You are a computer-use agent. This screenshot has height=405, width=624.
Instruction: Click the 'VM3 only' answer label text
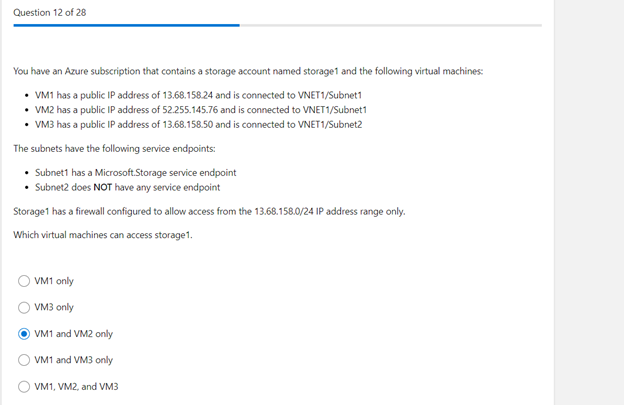[x=54, y=307]
